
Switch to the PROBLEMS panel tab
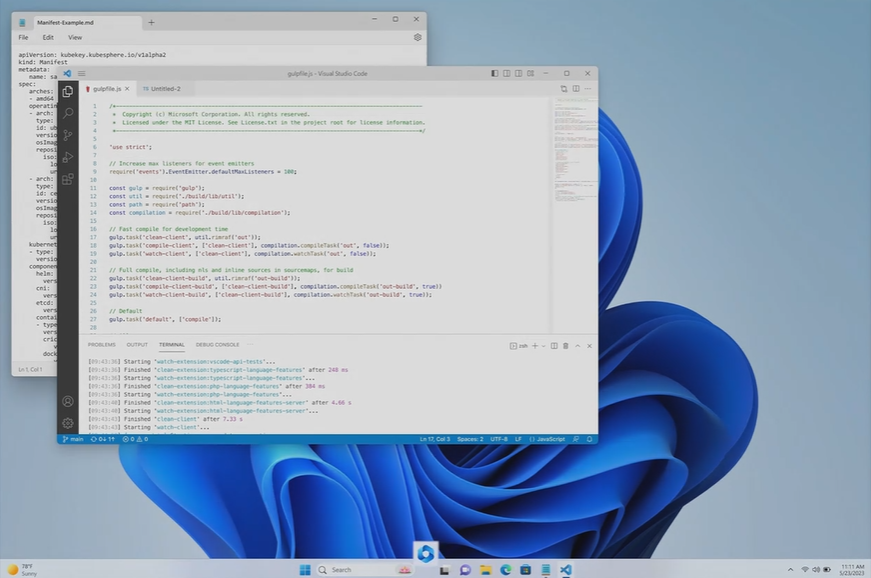[102, 345]
